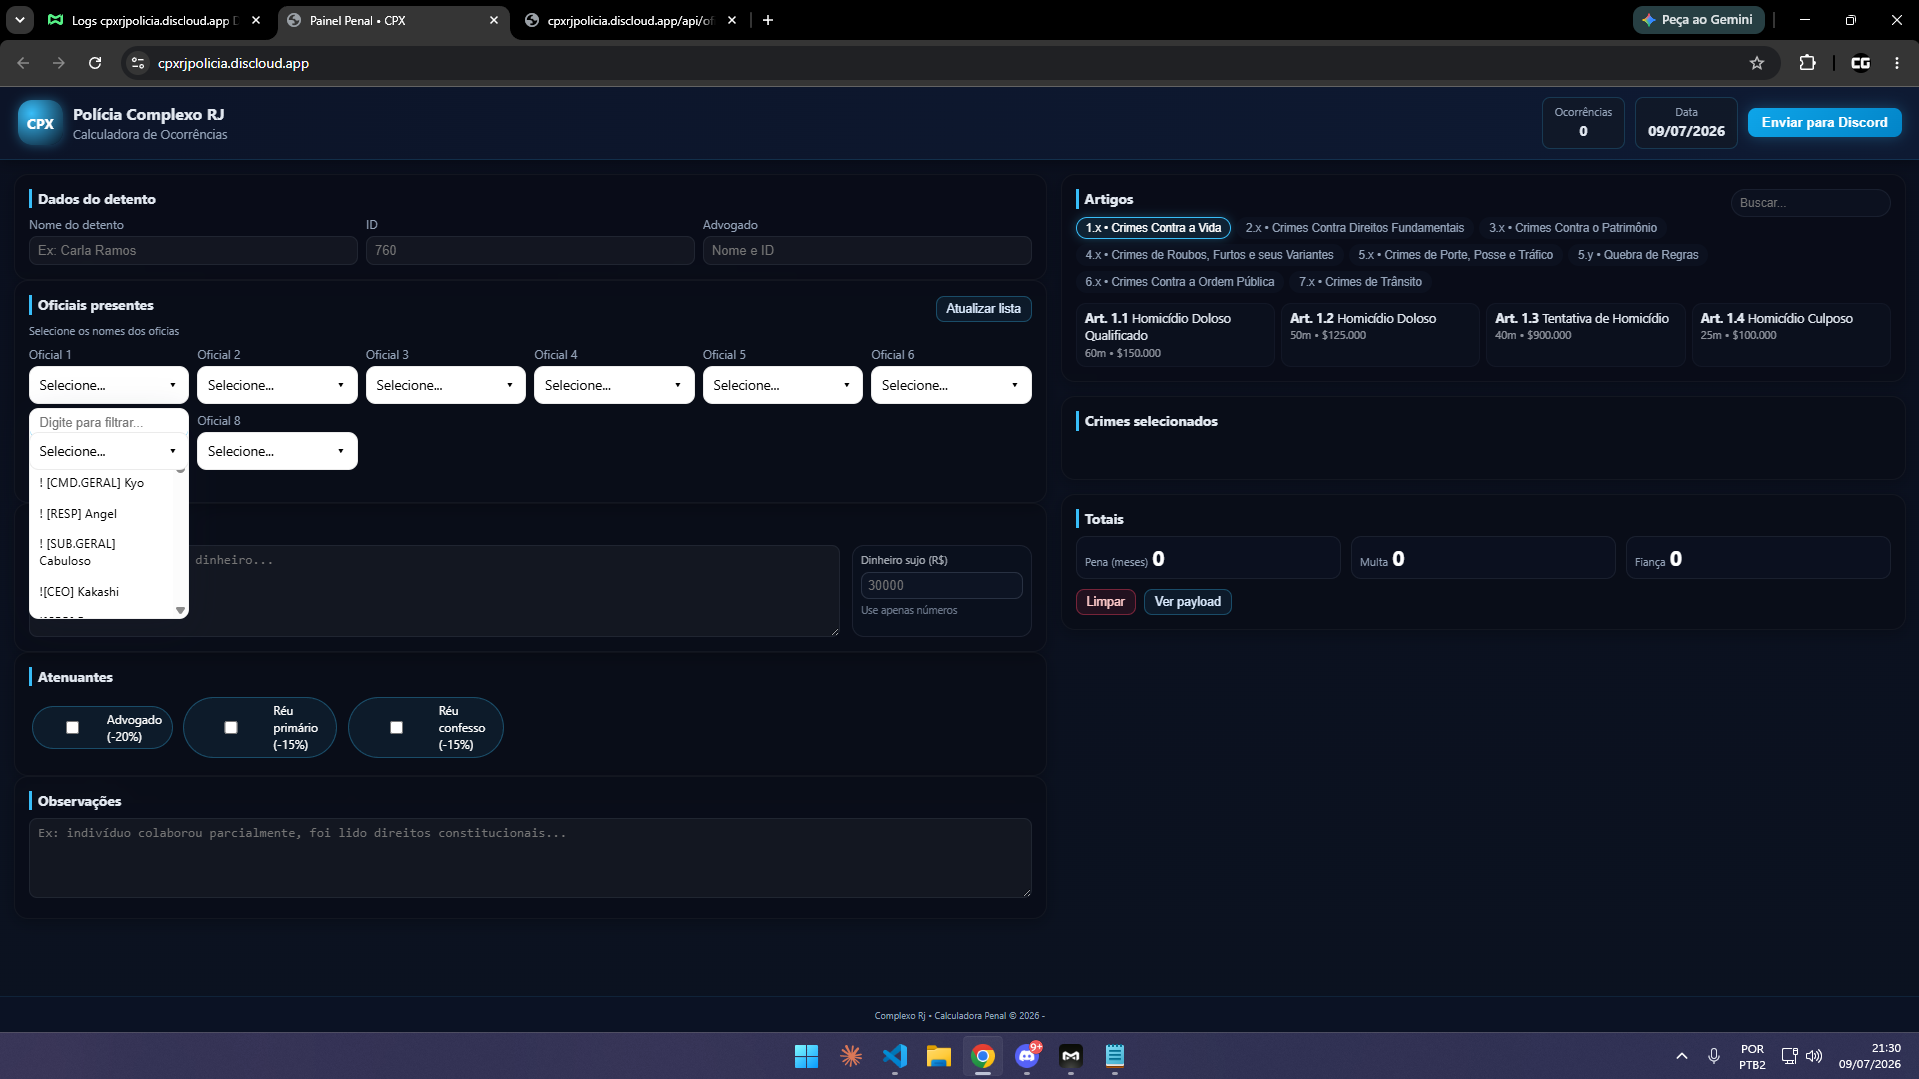Choose an officer in Oficial 5 dropdown
This screenshot has width=1919, height=1079.
click(783, 385)
